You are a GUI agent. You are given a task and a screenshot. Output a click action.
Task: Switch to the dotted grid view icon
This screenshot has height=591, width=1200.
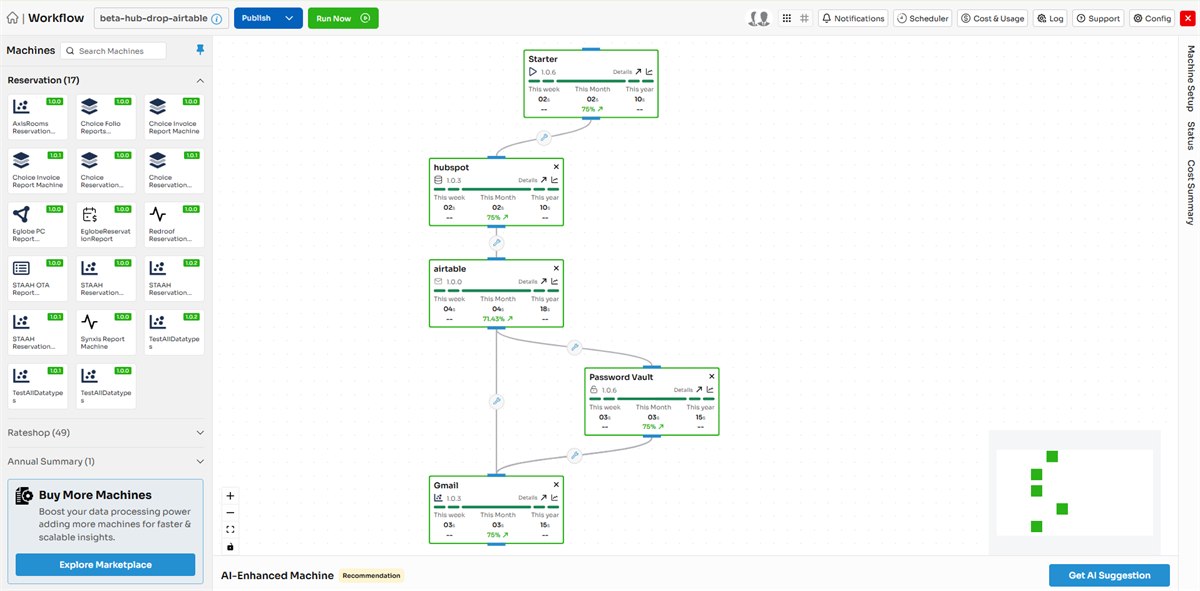(787, 18)
